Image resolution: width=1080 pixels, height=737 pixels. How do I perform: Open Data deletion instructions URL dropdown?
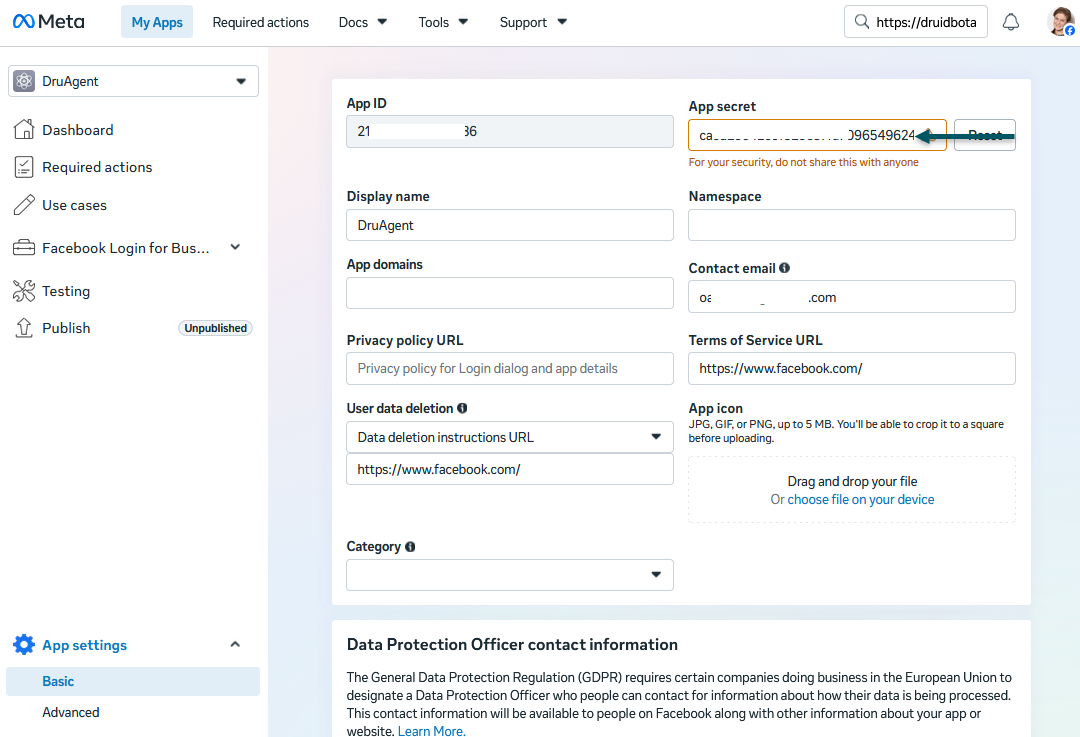[x=510, y=437]
